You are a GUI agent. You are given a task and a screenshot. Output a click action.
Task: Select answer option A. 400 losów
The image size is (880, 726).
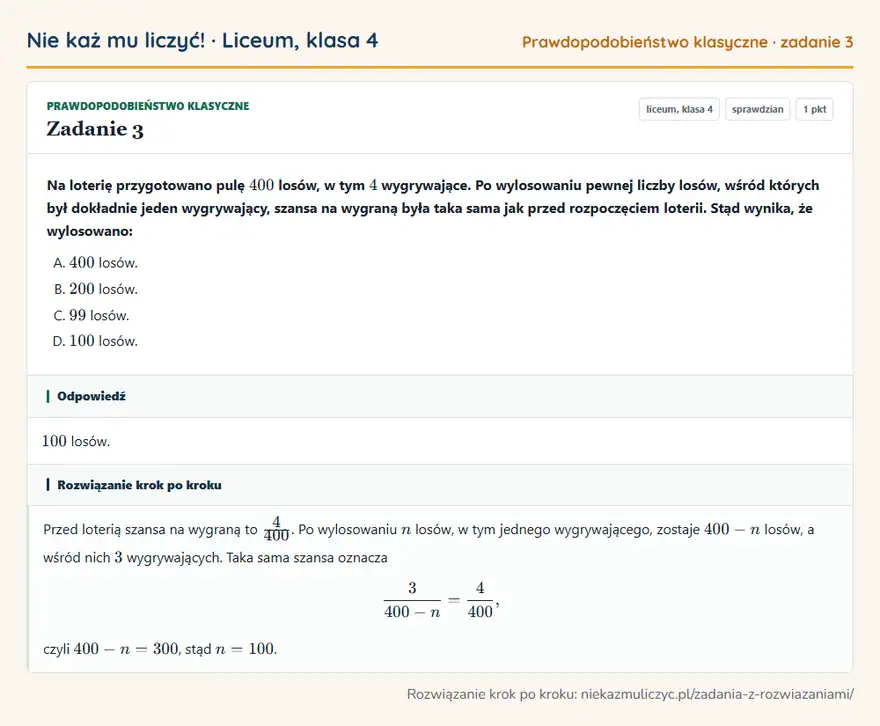coord(95,263)
